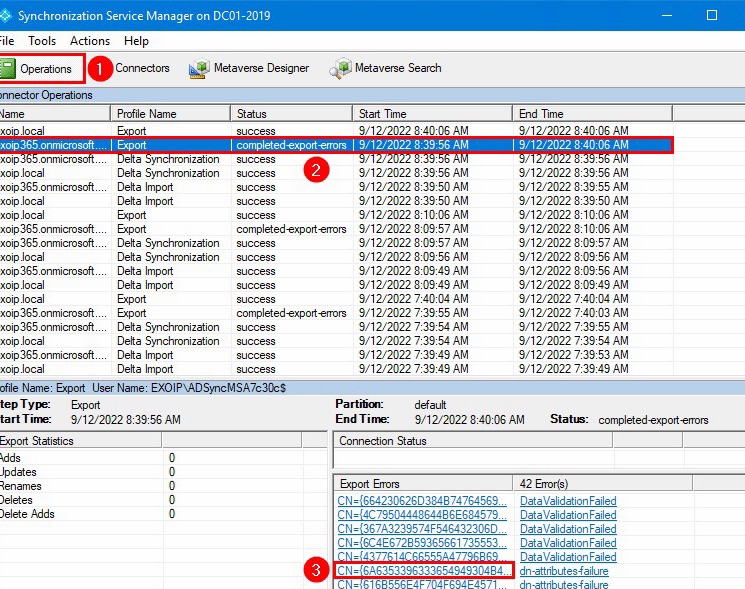The height and width of the screenshot is (589, 745).
Task: Select the highlighted Export completed-export-errors row
Action: click(x=336, y=145)
